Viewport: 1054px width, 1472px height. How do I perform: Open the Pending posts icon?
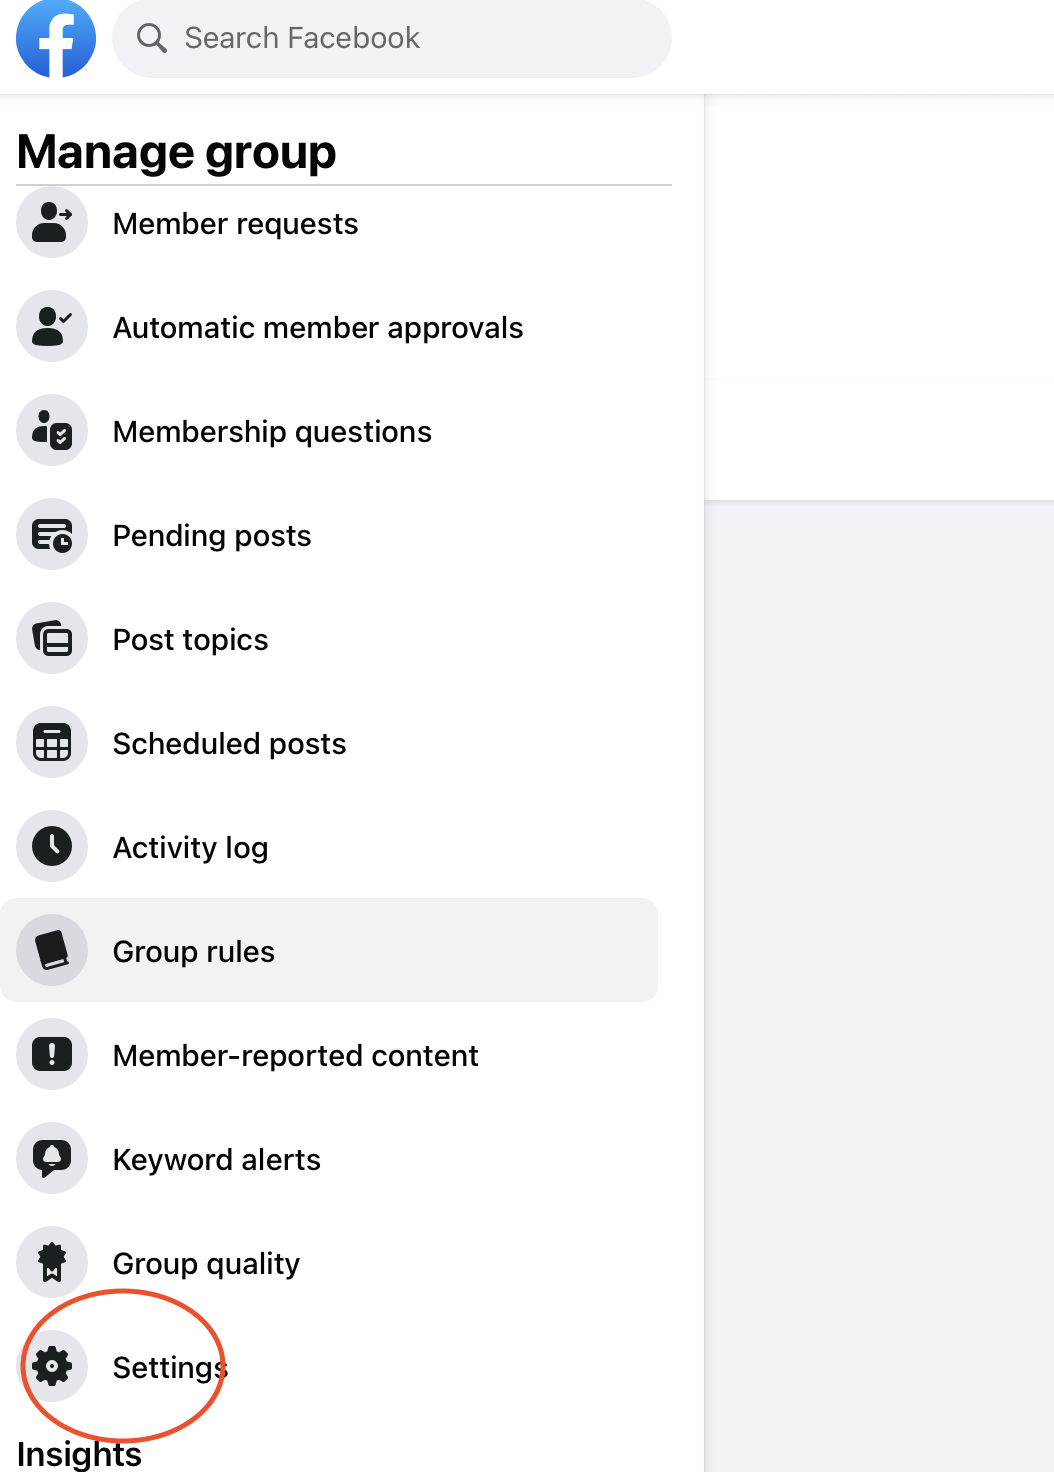(x=52, y=534)
